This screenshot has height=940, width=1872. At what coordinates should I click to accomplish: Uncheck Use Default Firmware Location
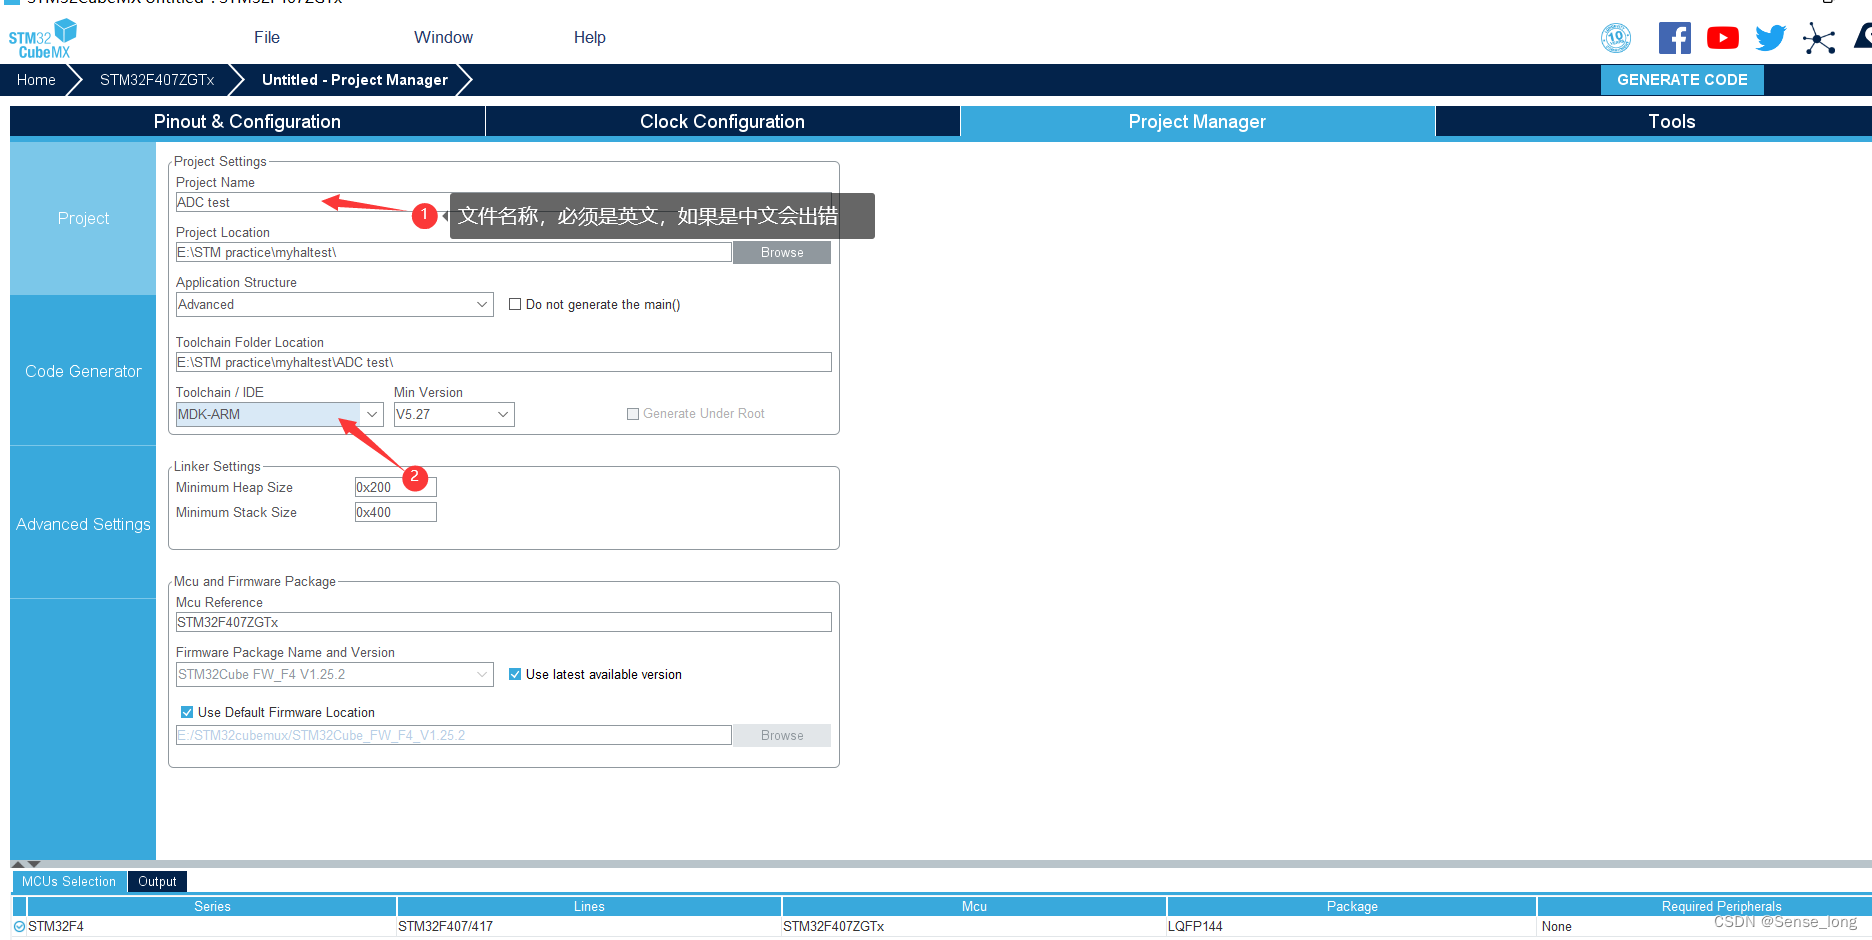(187, 712)
